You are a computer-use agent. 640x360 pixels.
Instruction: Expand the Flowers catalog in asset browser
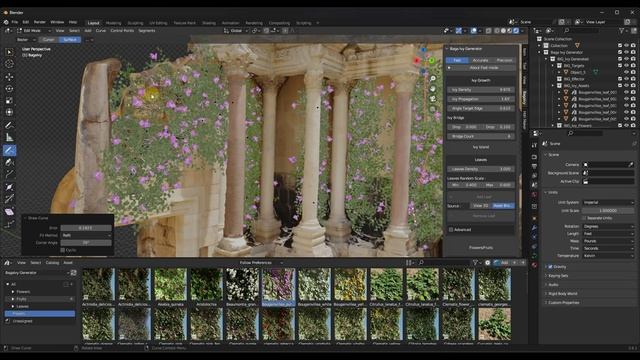[x=13, y=292]
